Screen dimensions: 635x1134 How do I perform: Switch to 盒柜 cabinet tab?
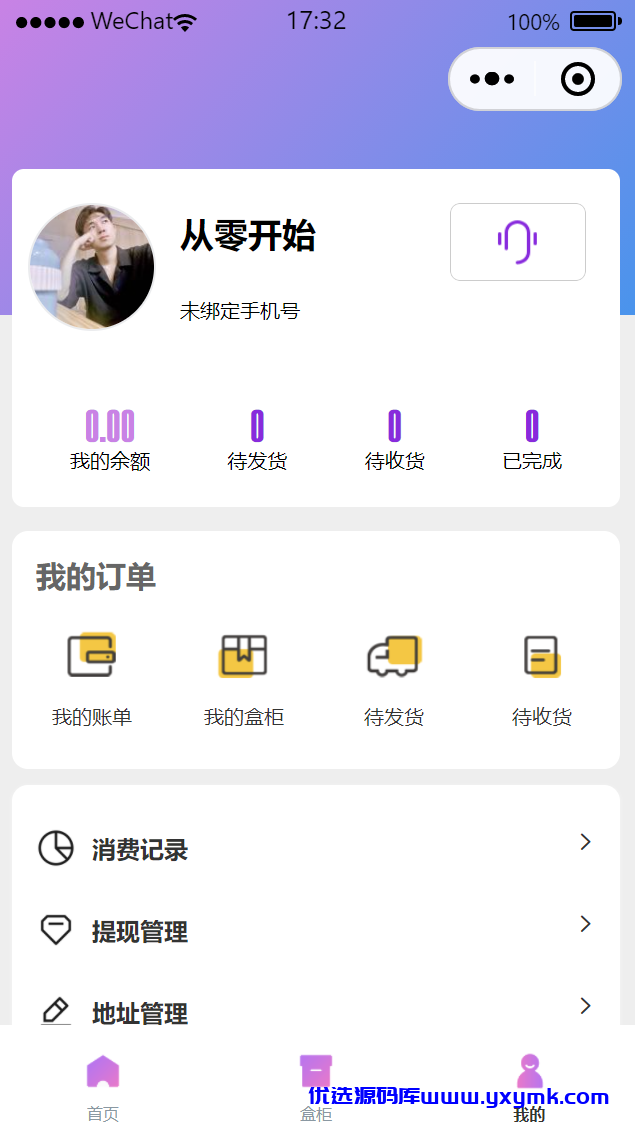[316, 1087]
